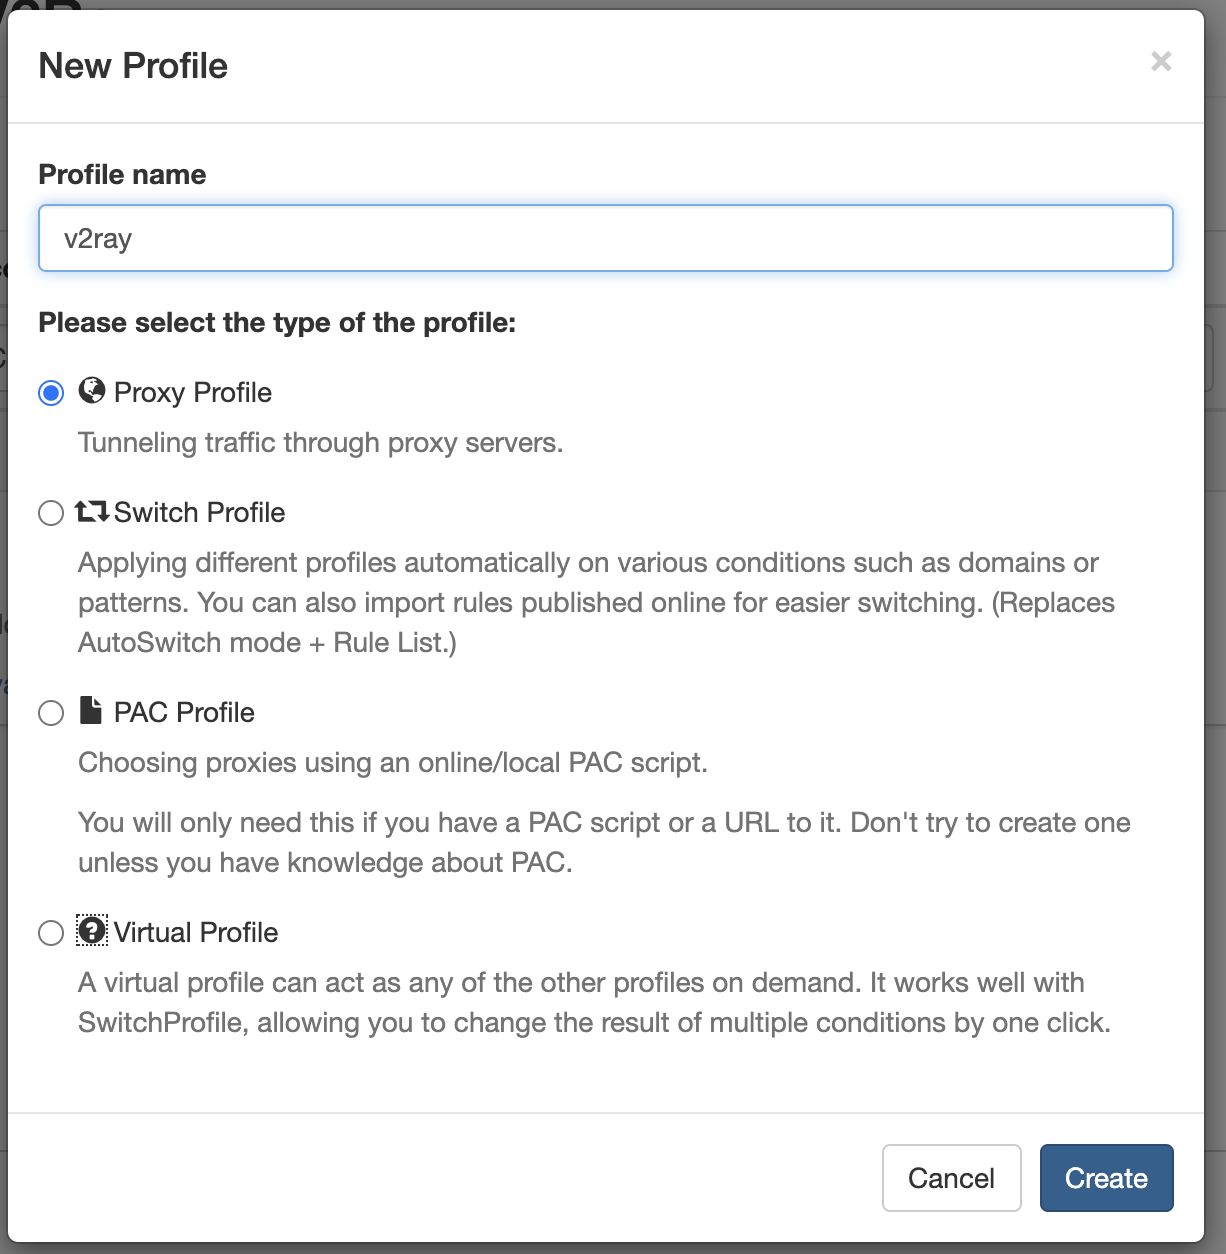This screenshot has height=1254, width=1226.
Task: Click the Create button
Action: click(x=1106, y=1178)
